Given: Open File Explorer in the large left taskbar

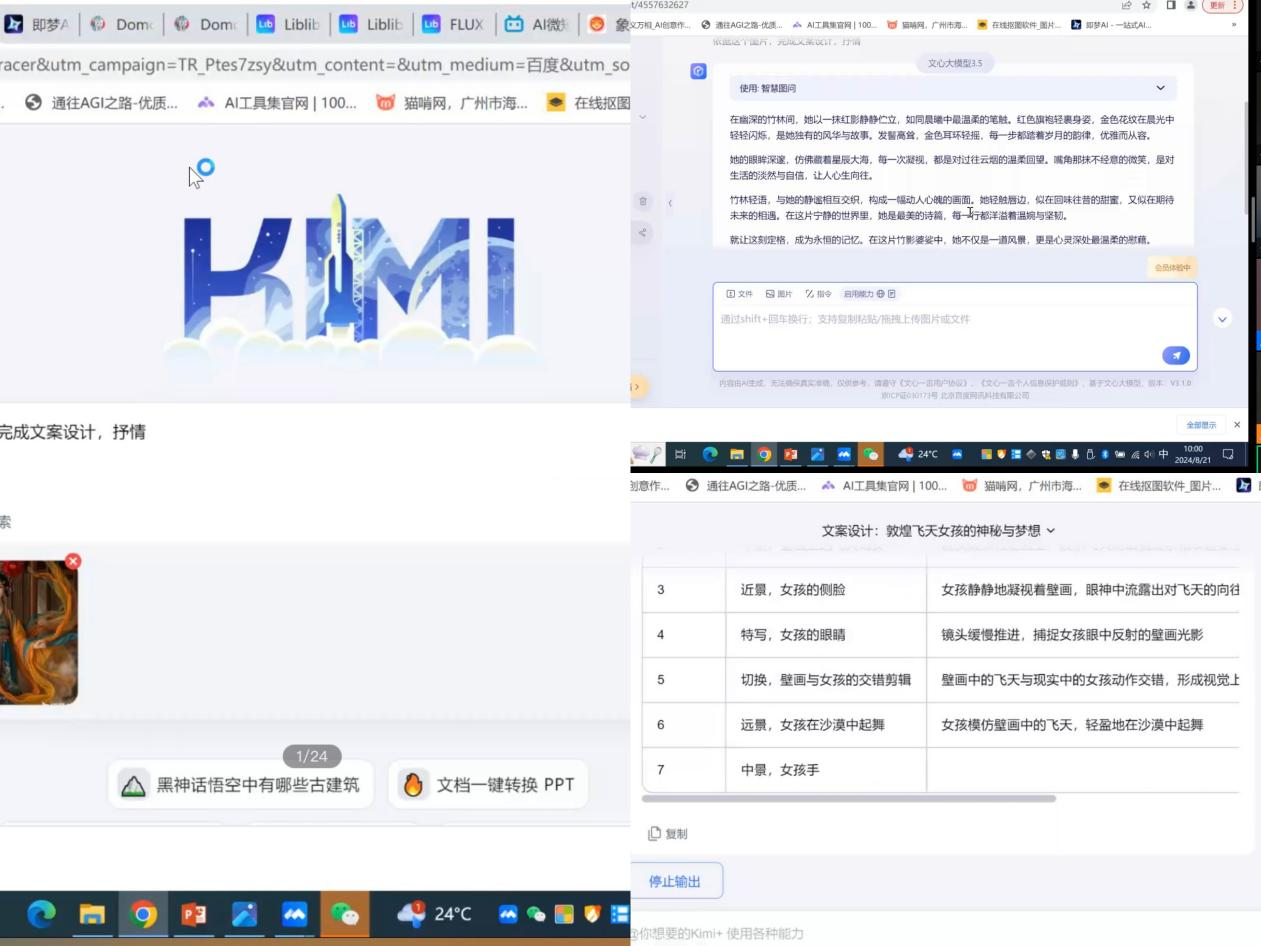Looking at the screenshot, I should pos(92,914).
